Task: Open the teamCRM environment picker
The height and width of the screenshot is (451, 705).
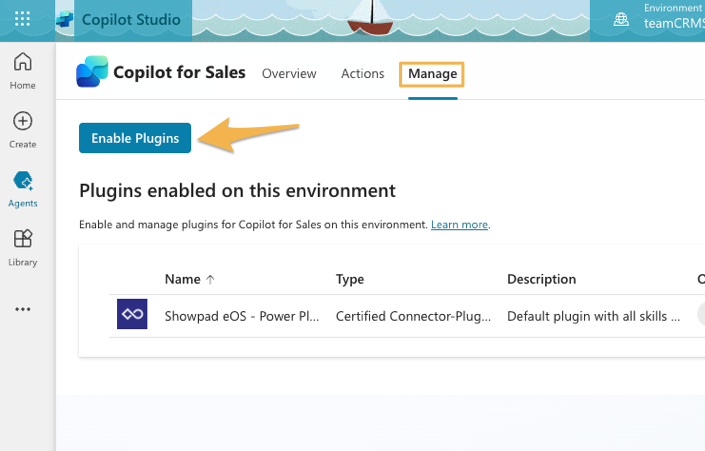Action: click(674, 22)
